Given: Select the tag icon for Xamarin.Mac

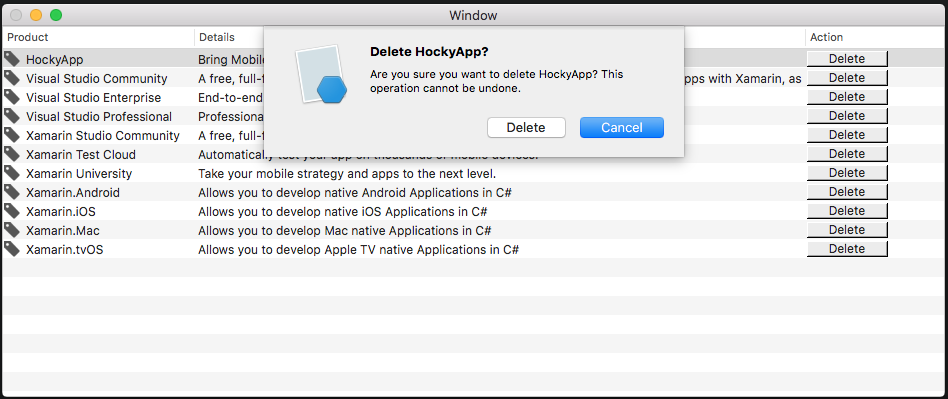Looking at the screenshot, I should [x=12, y=230].
